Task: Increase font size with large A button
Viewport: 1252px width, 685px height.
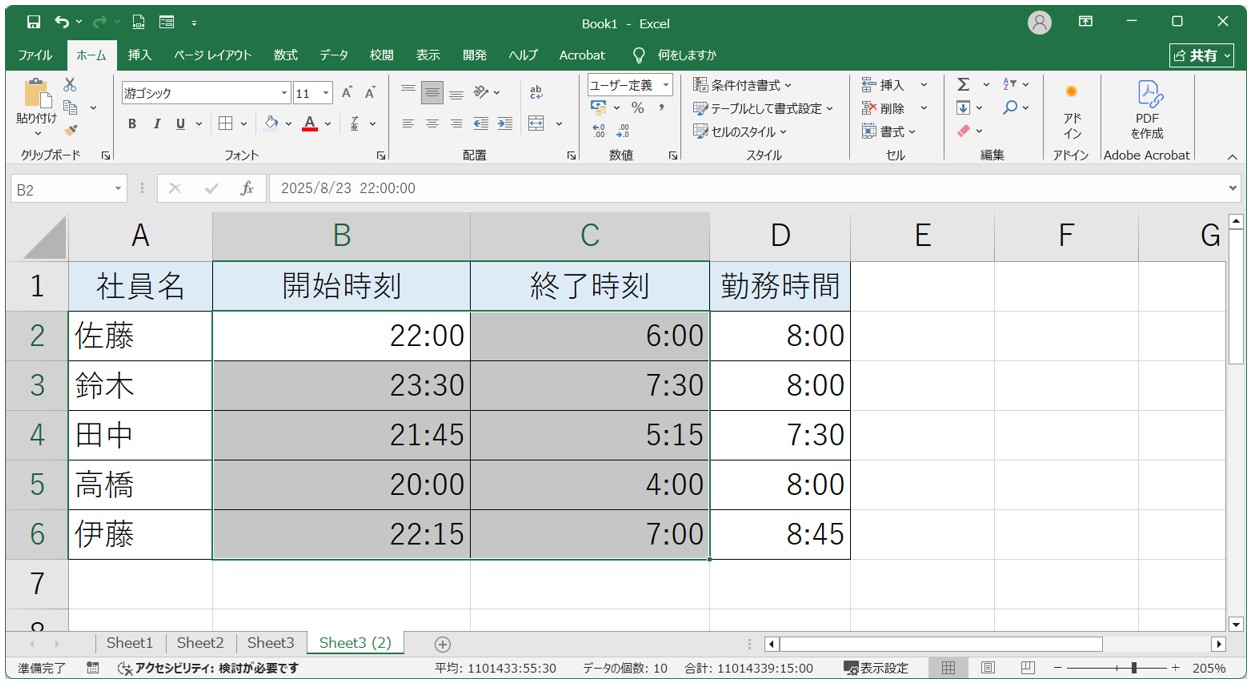Action: (347, 93)
